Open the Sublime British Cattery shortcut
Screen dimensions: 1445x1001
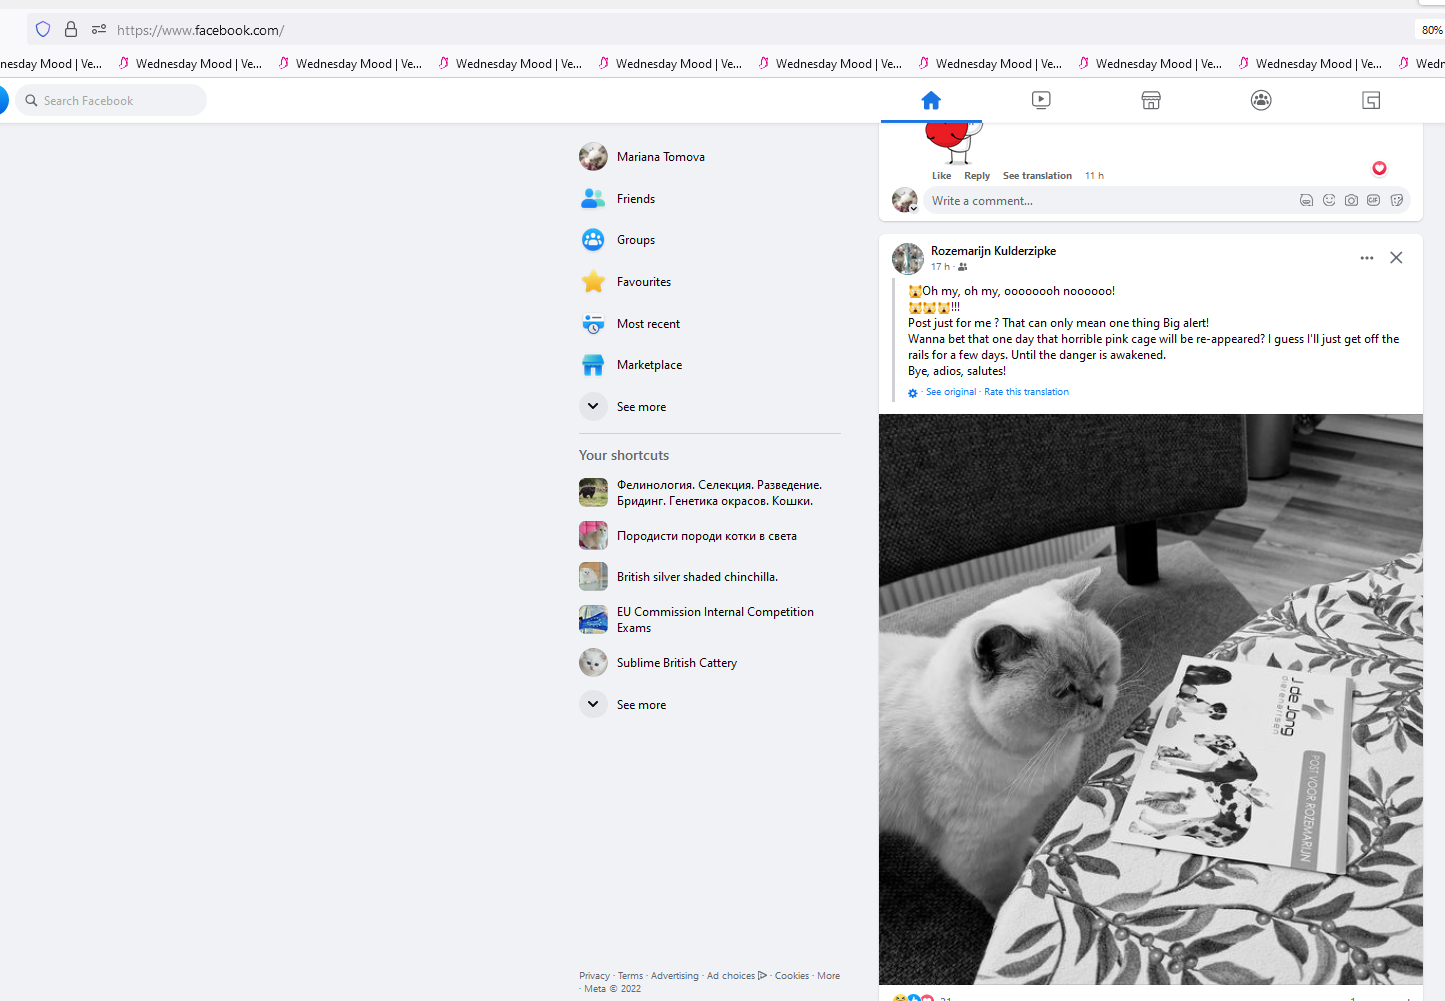coord(676,663)
